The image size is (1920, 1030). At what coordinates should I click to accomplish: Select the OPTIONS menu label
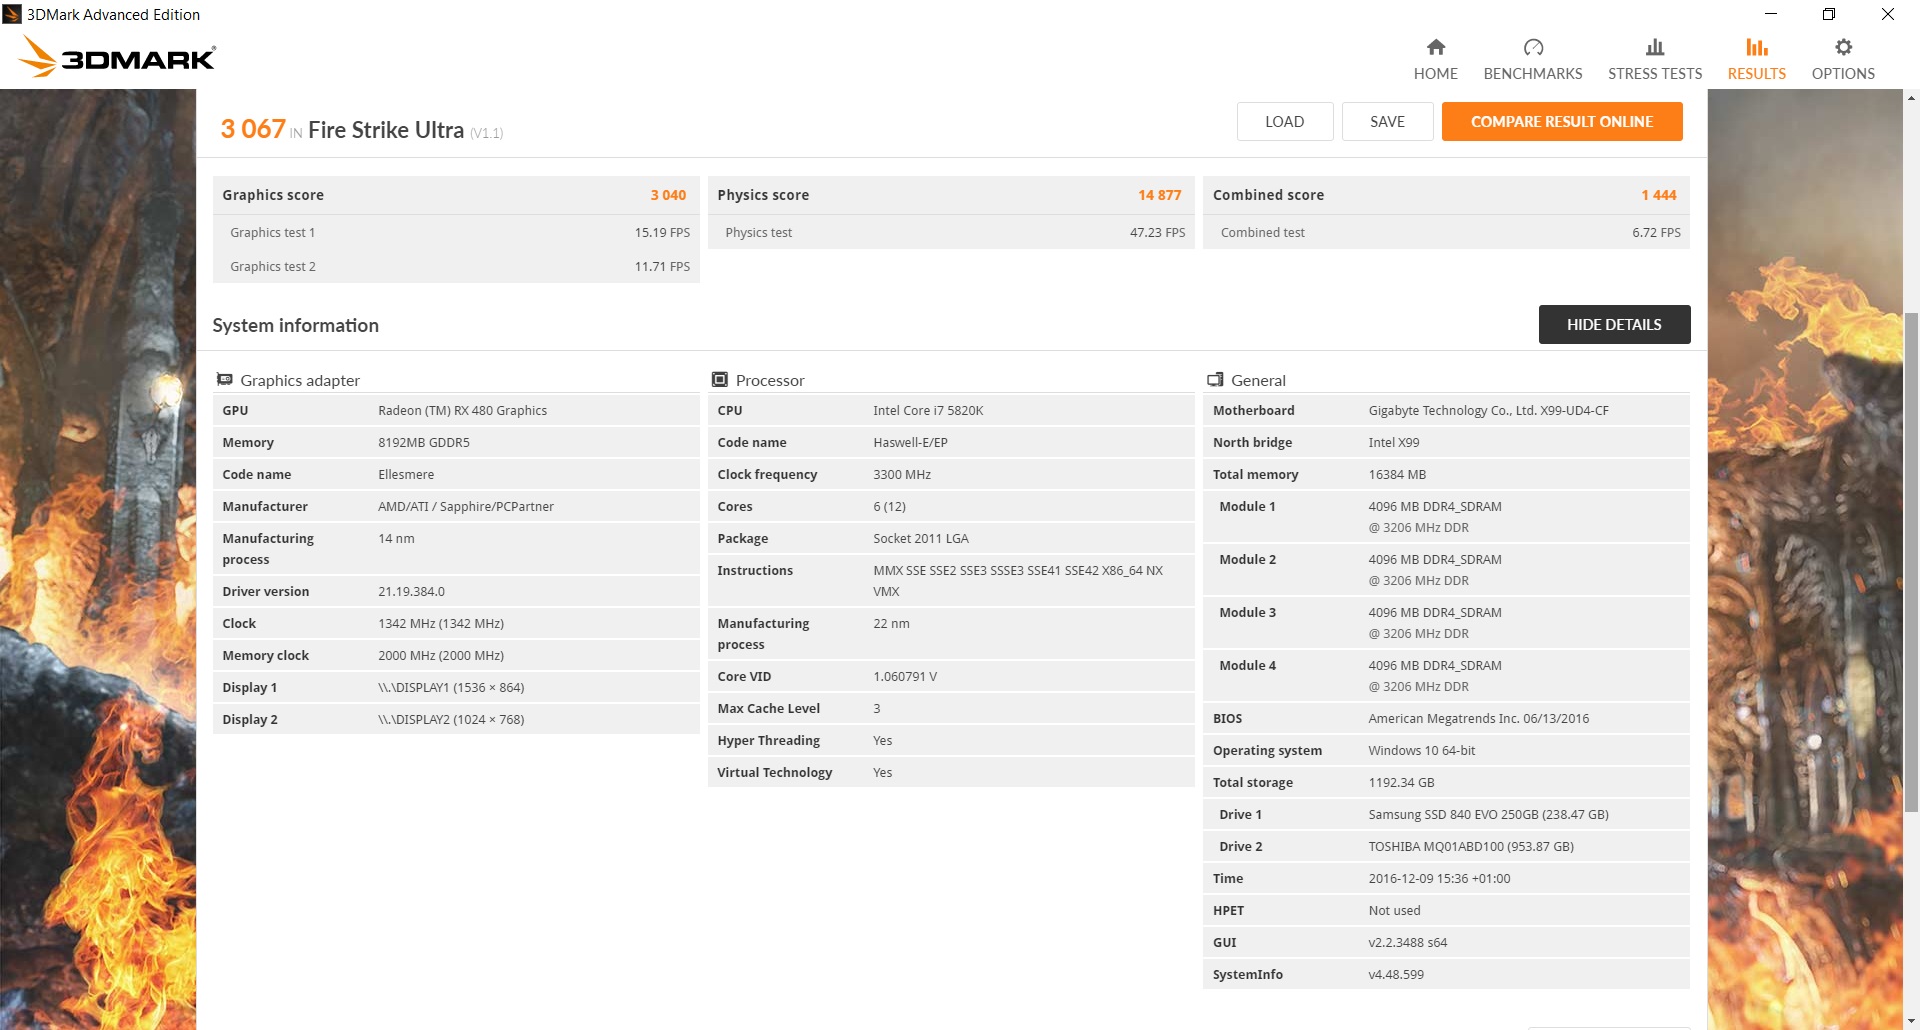1843,74
